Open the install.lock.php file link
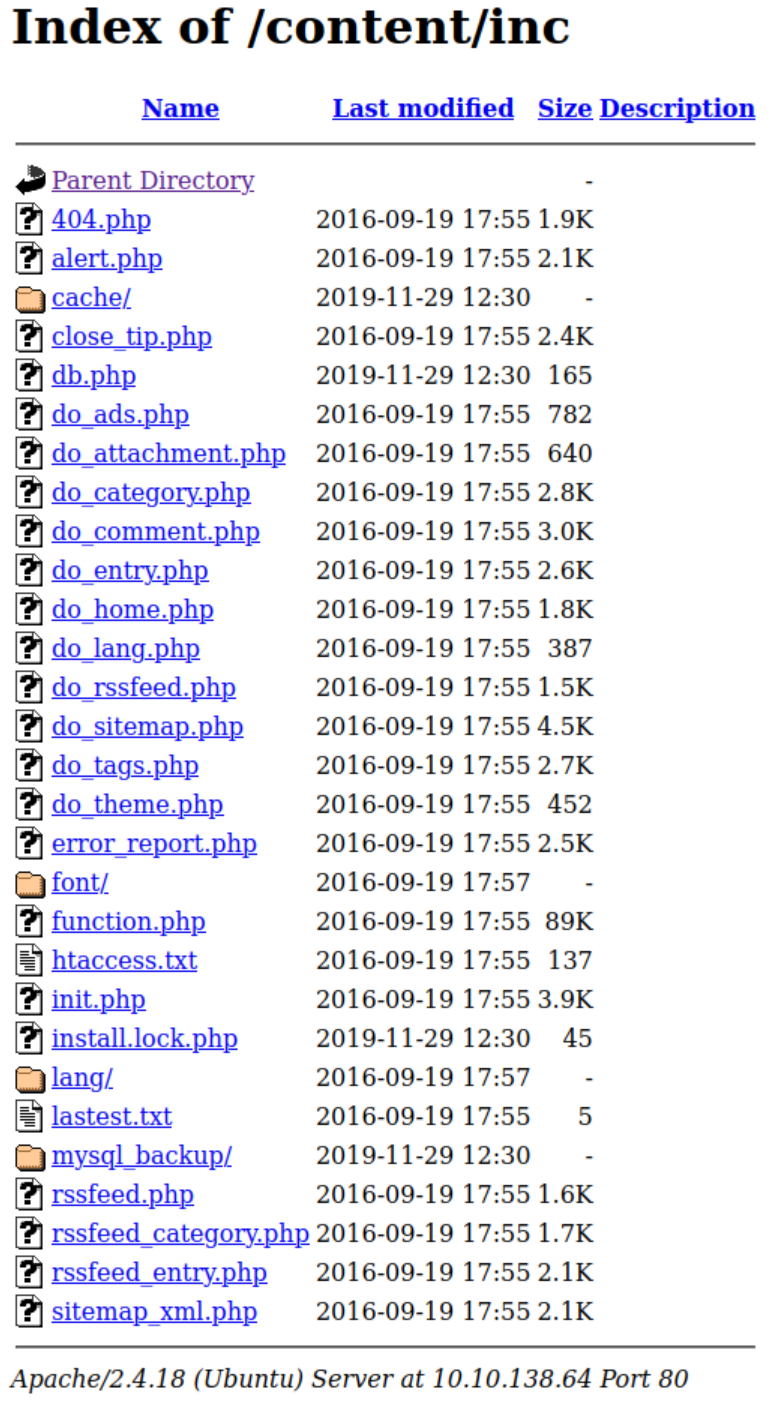Screen dimensions: 771x1413 point(145,1039)
